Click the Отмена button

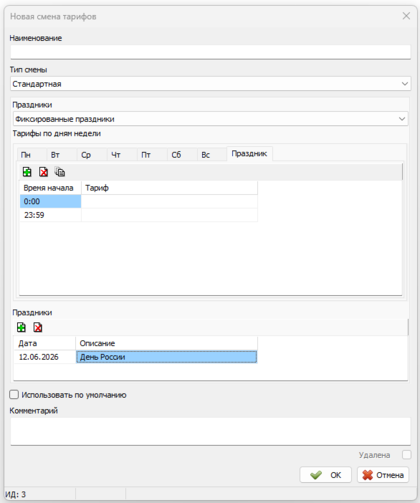[383, 475]
